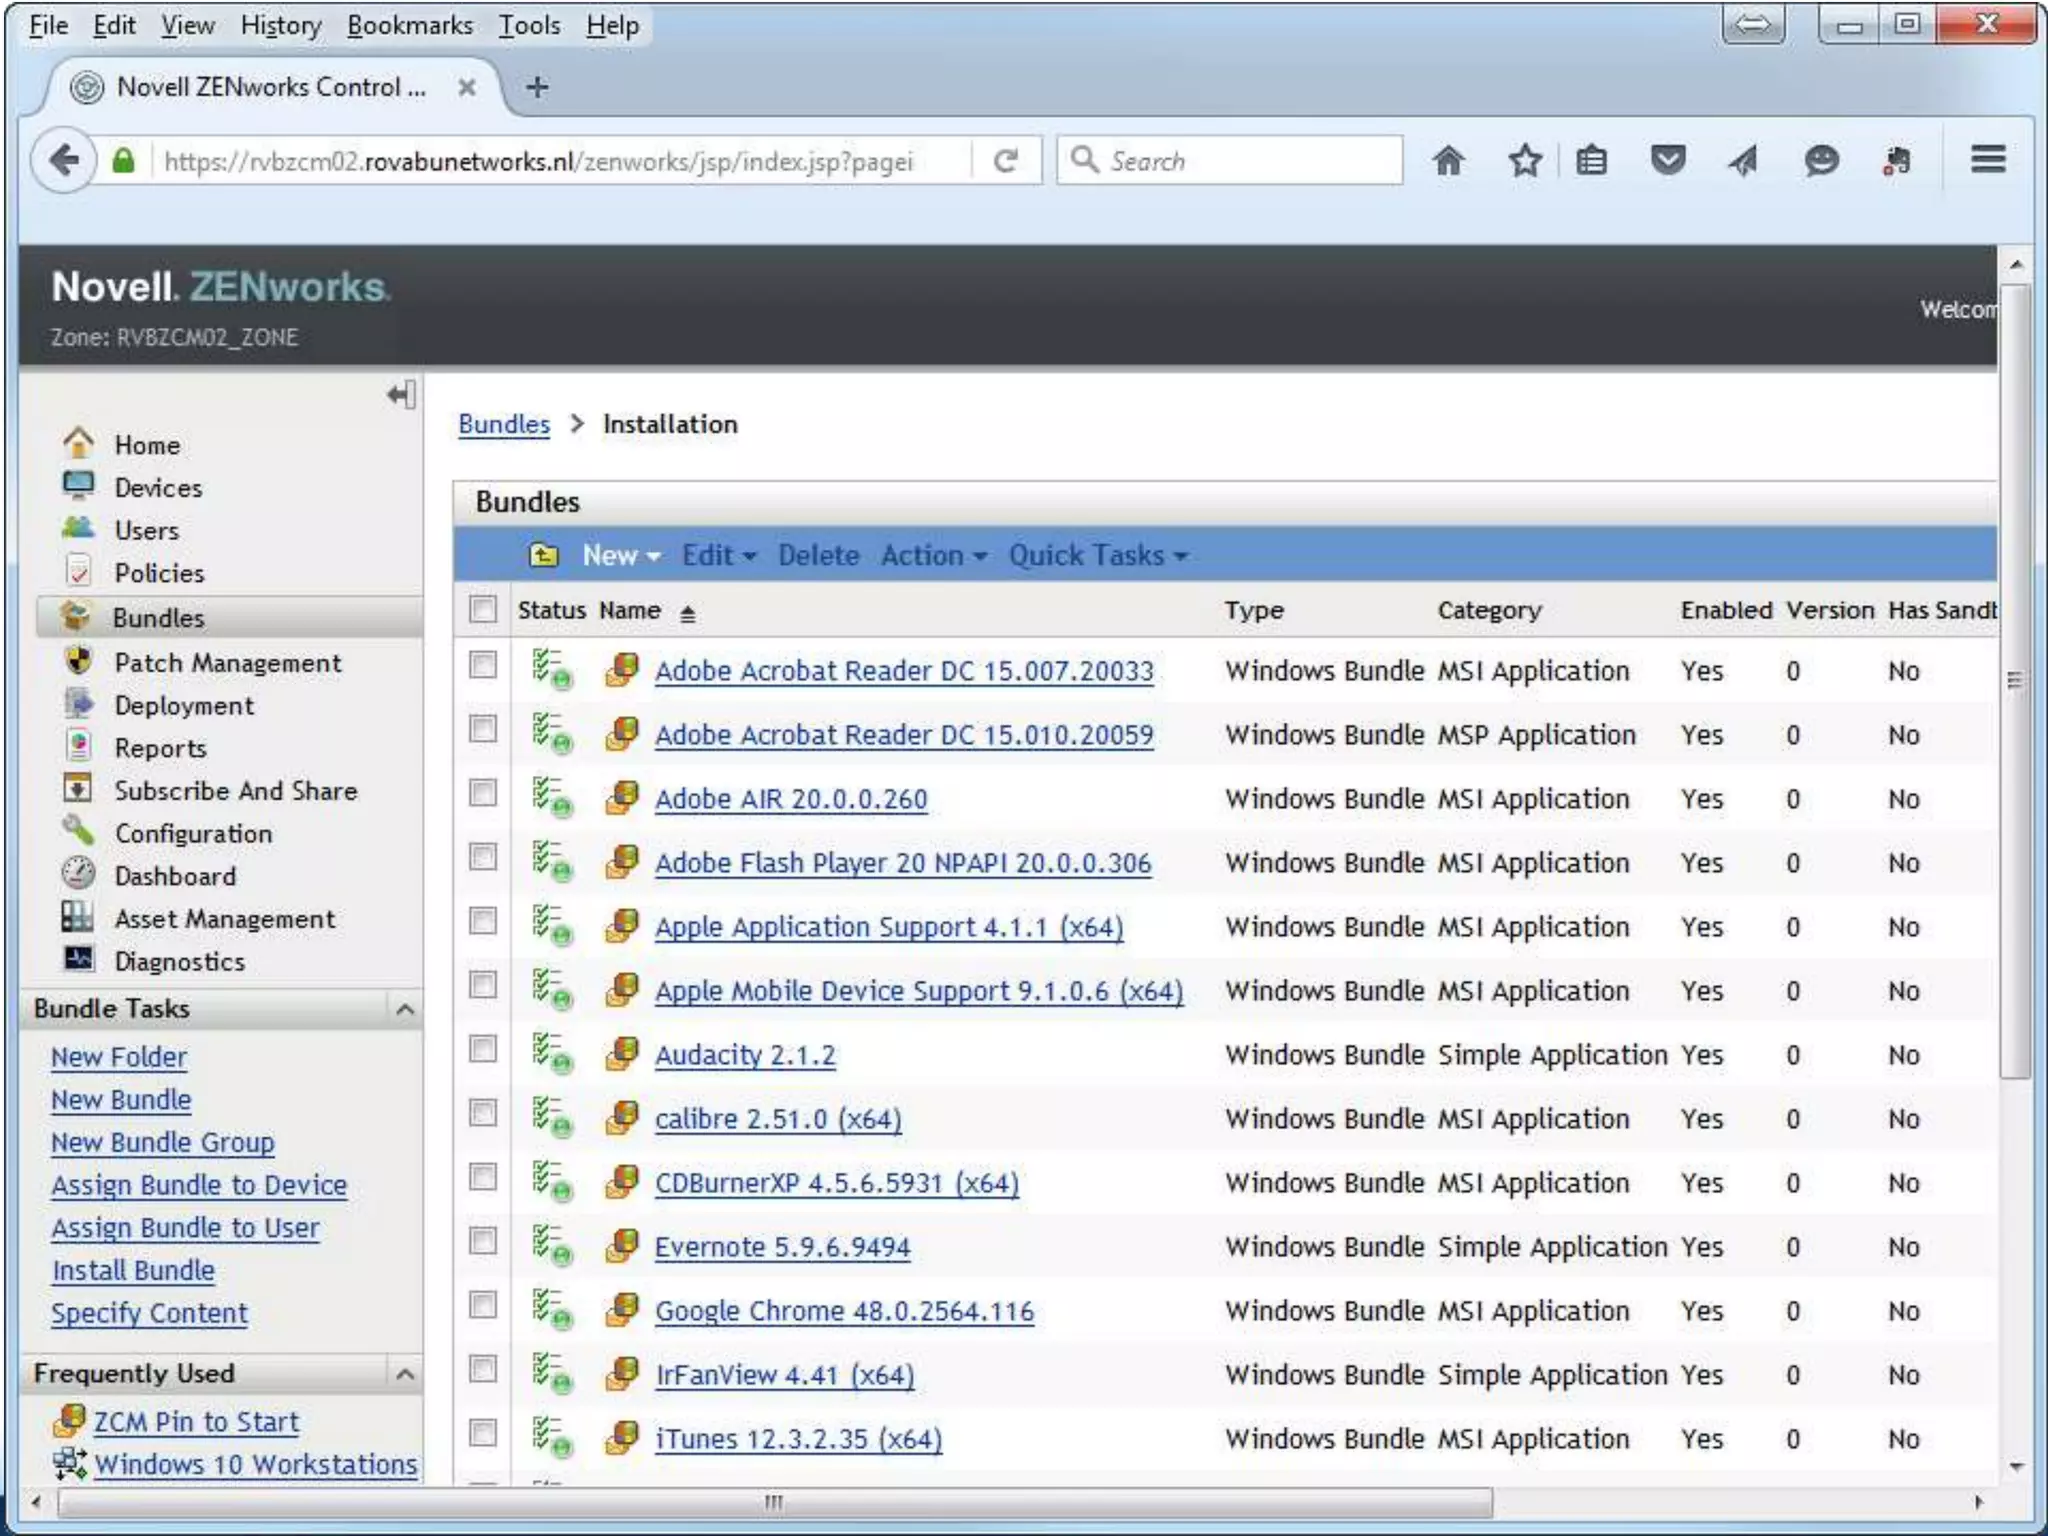This screenshot has width=2048, height=1536.
Task: Click the Patch Management shield icon
Action: click(x=78, y=660)
